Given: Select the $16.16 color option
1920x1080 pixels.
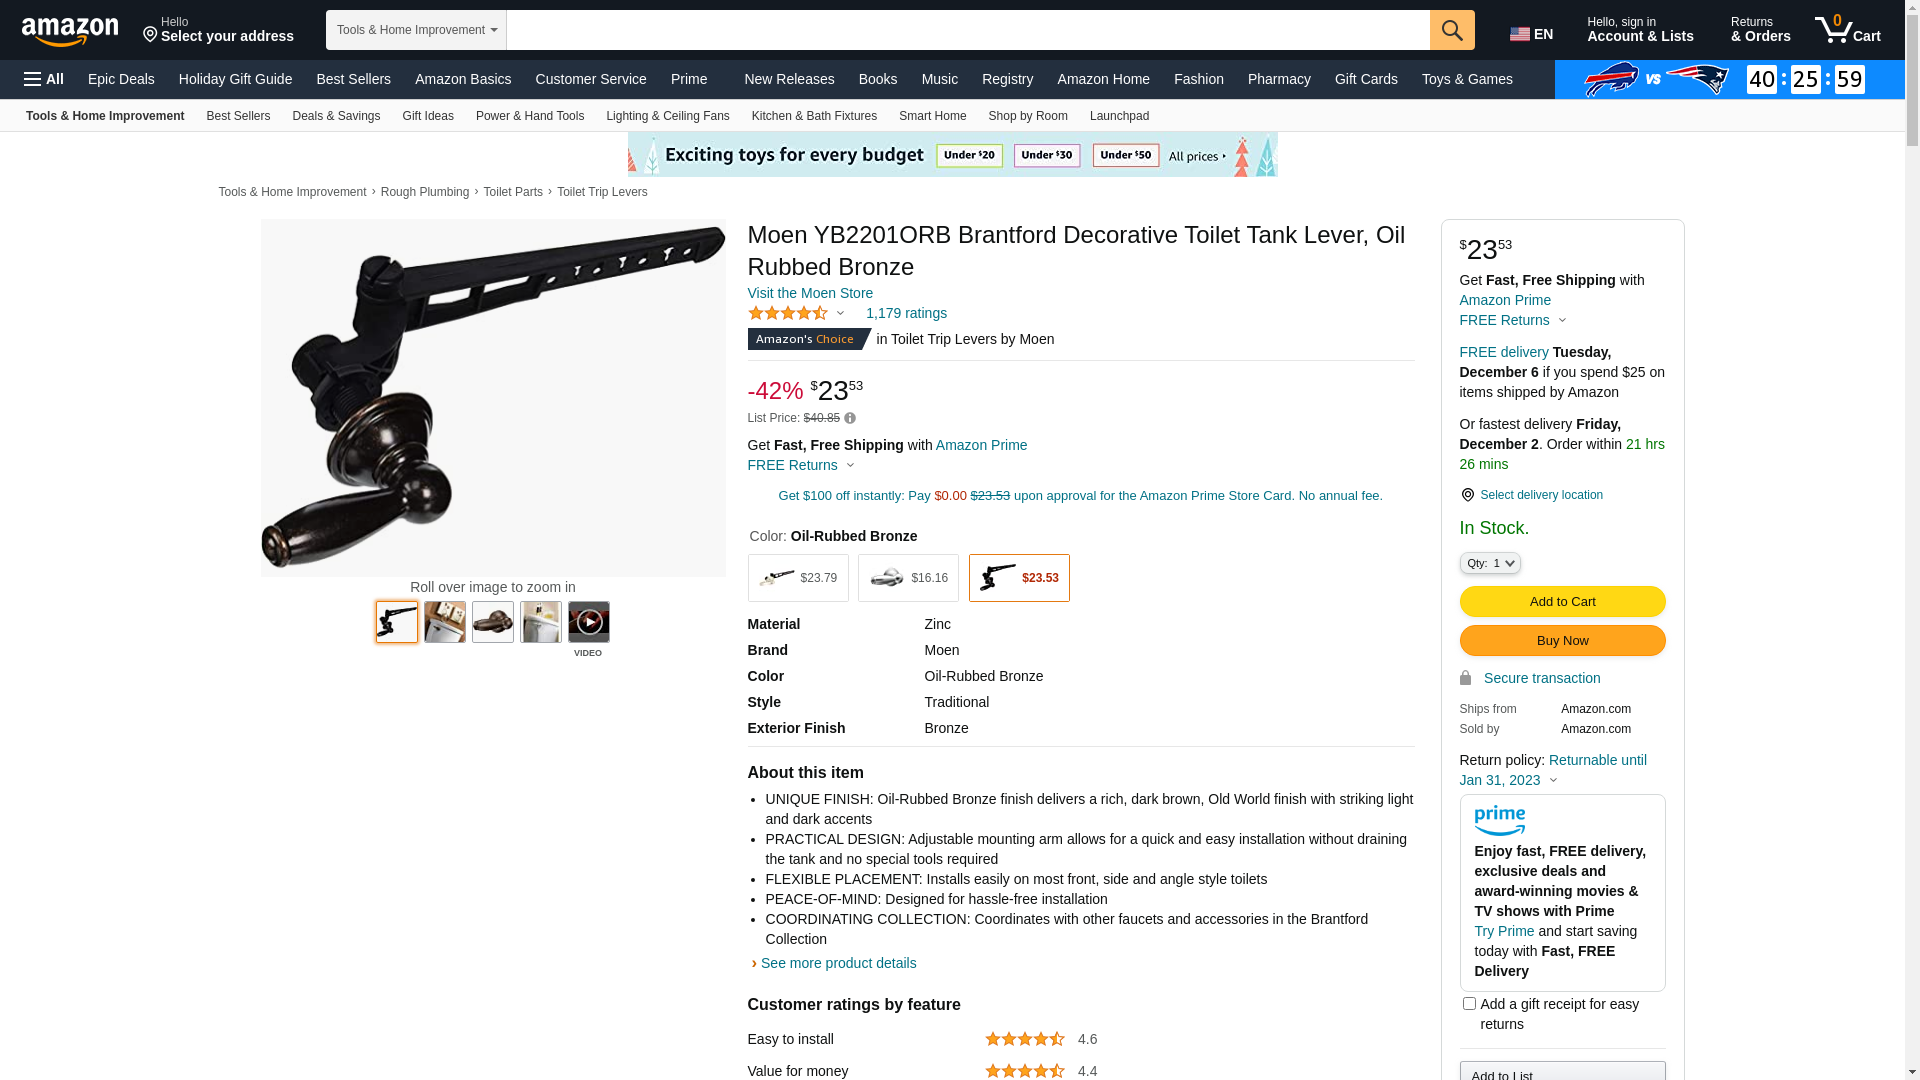Looking at the screenshot, I should pyautogui.click(x=908, y=578).
